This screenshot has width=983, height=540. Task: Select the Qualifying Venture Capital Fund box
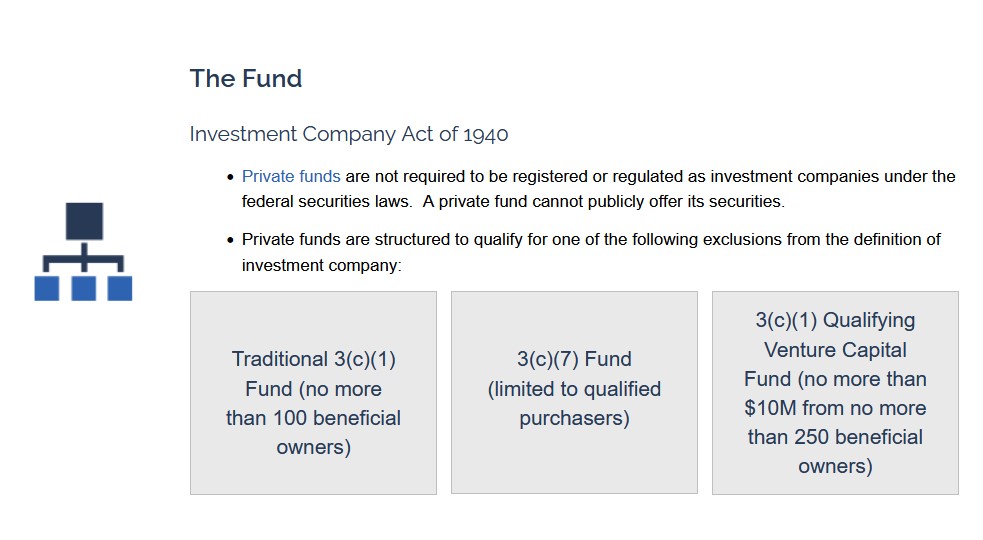coord(835,393)
